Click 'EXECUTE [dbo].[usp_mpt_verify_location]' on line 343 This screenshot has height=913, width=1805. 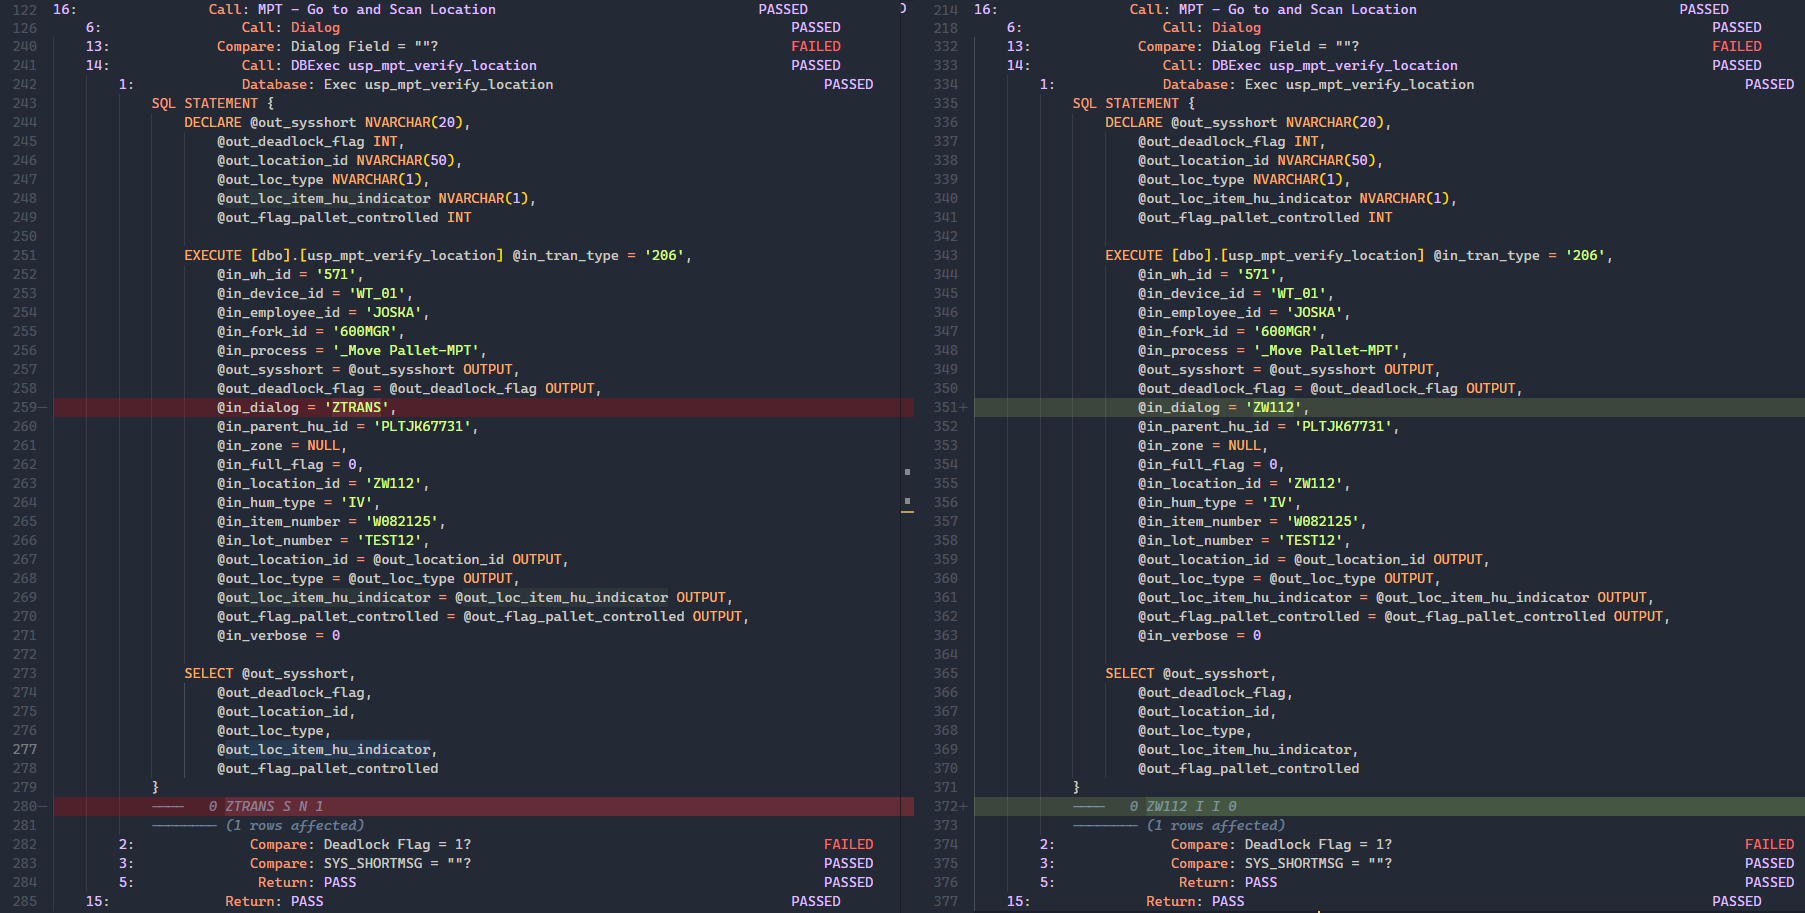(1265, 255)
